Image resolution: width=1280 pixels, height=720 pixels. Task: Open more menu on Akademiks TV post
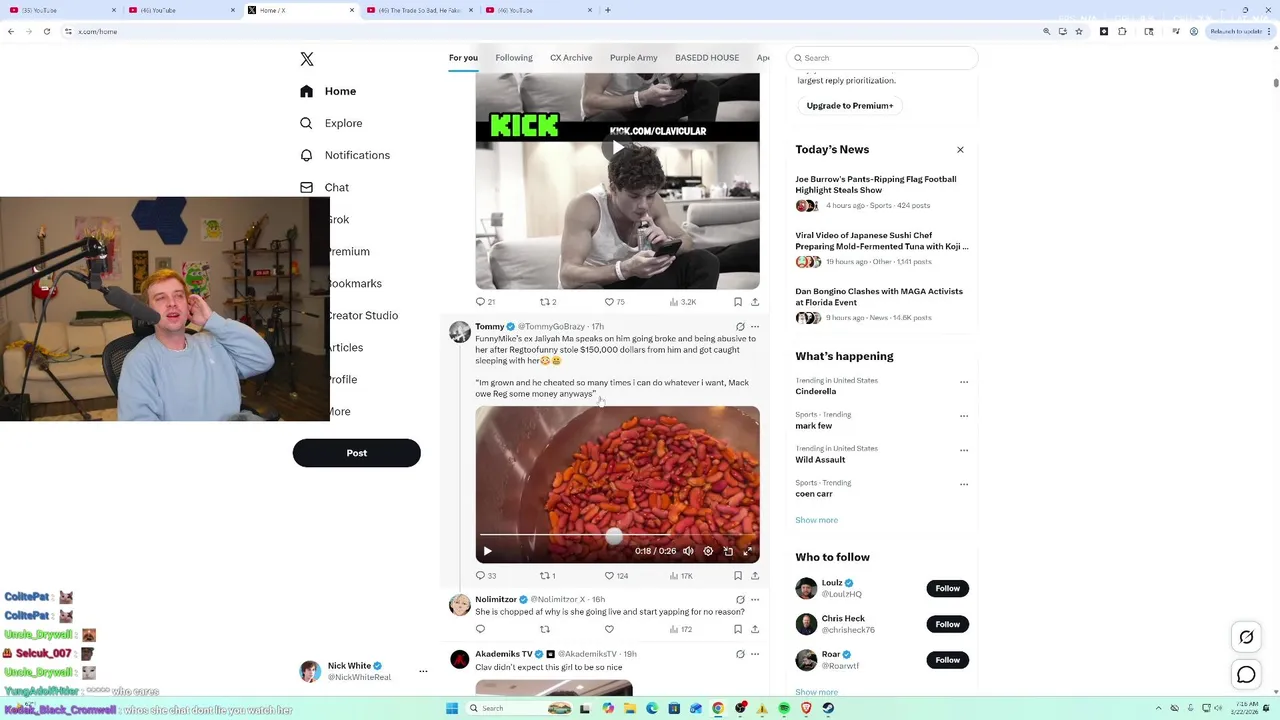(x=755, y=654)
